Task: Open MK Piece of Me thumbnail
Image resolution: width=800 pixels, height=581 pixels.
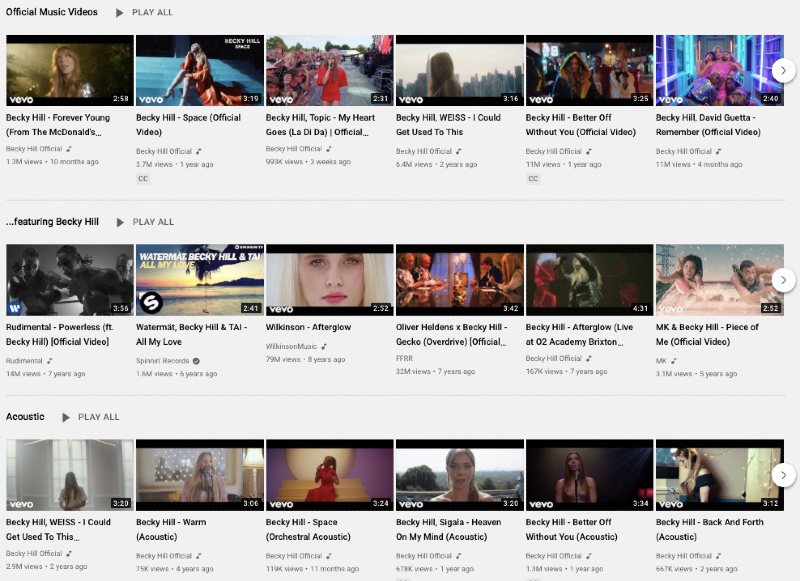Action: coord(719,280)
